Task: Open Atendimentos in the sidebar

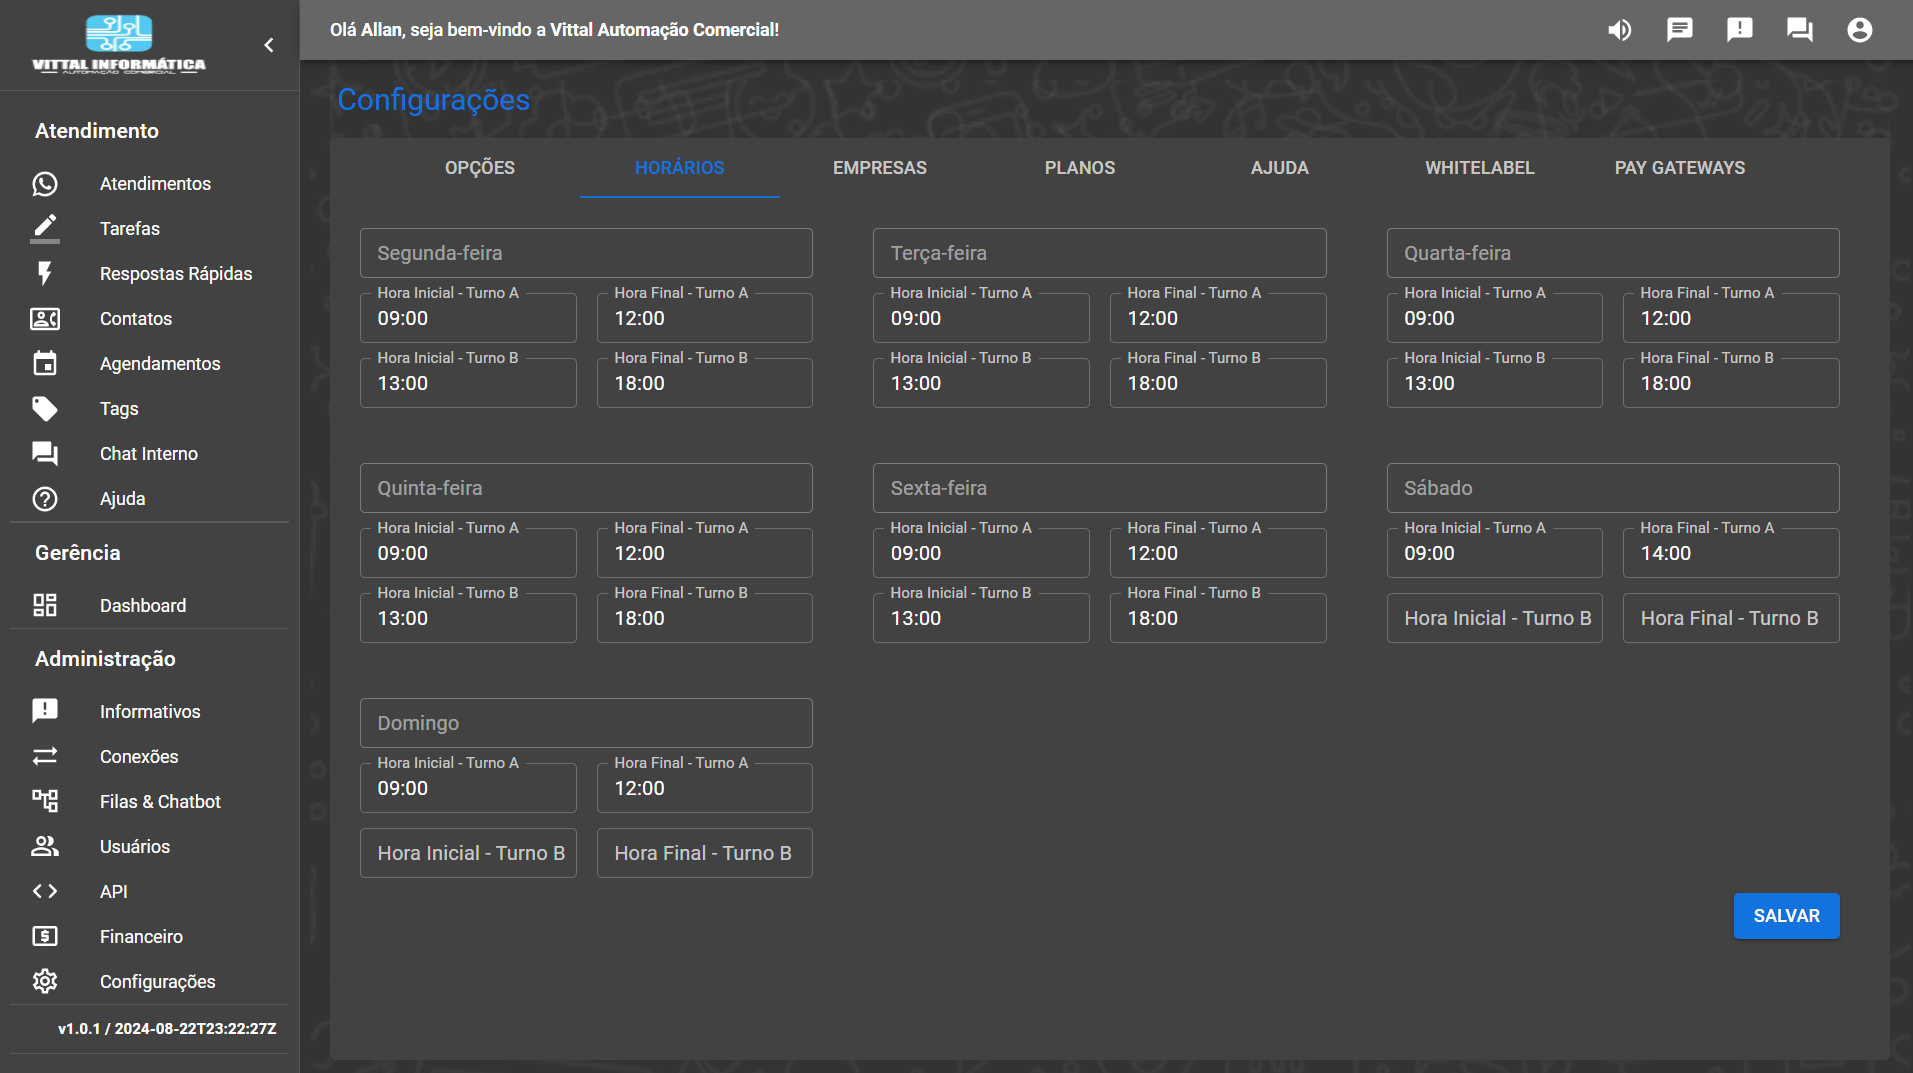Action: pyautogui.click(x=155, y=184)
